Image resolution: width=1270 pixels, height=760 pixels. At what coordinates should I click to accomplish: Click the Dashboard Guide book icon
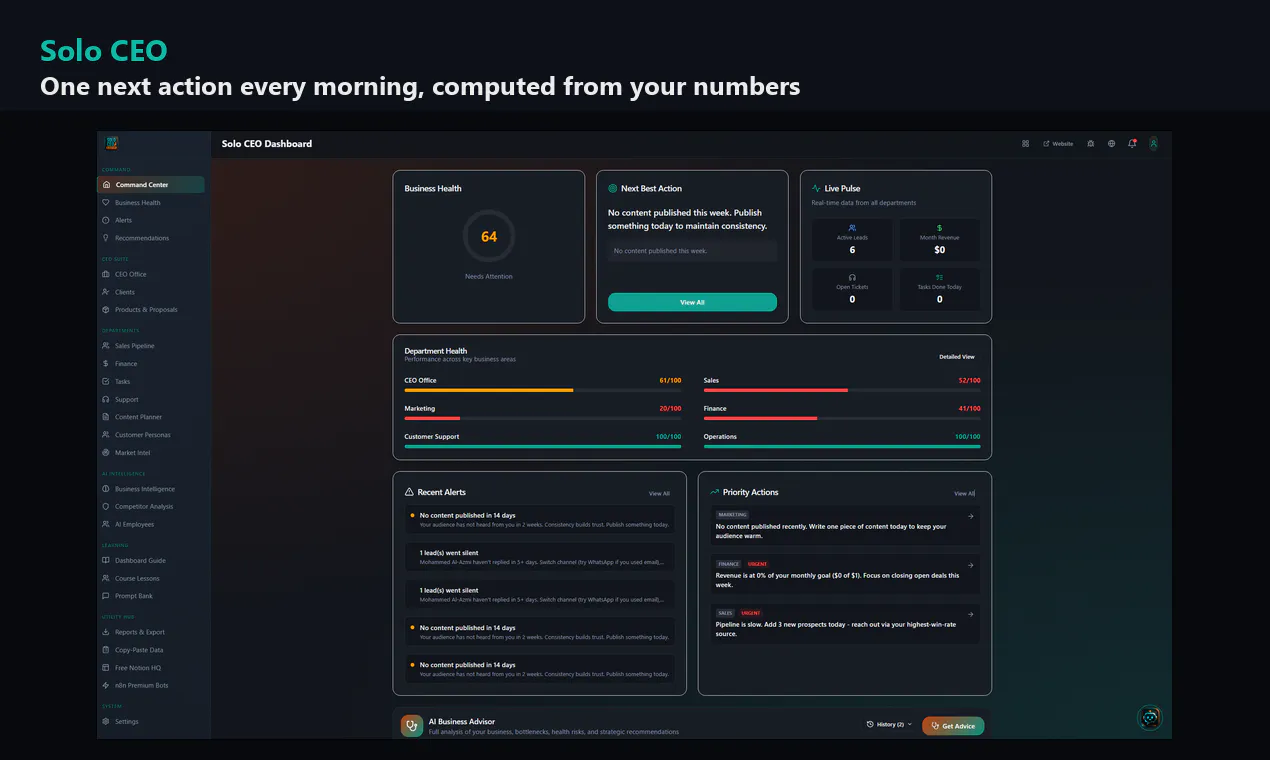(106, 561)
